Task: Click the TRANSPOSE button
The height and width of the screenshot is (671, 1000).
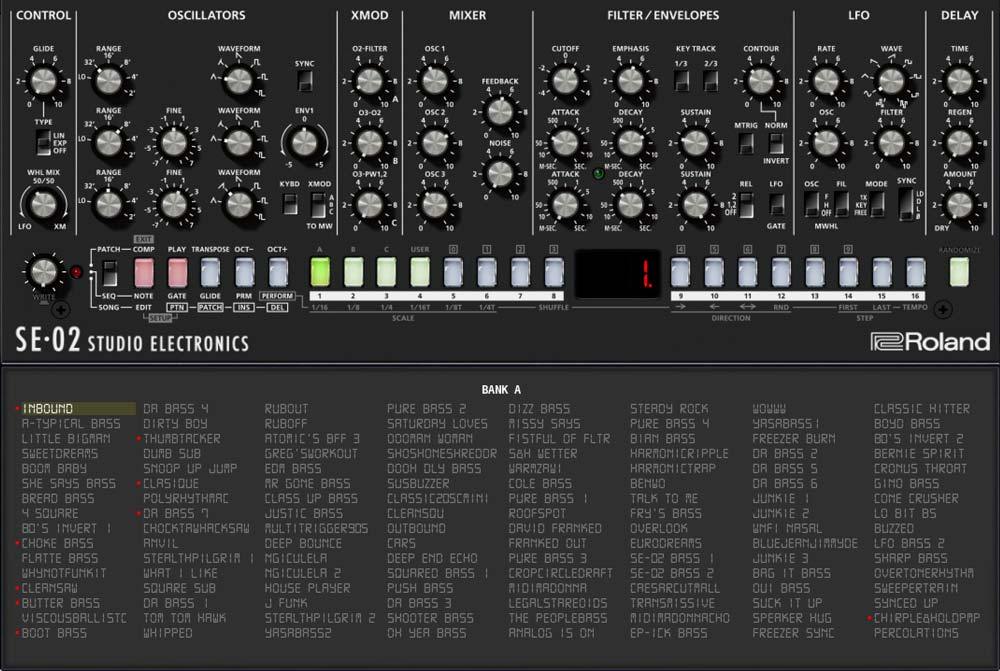Action: (x=210, y=272)
